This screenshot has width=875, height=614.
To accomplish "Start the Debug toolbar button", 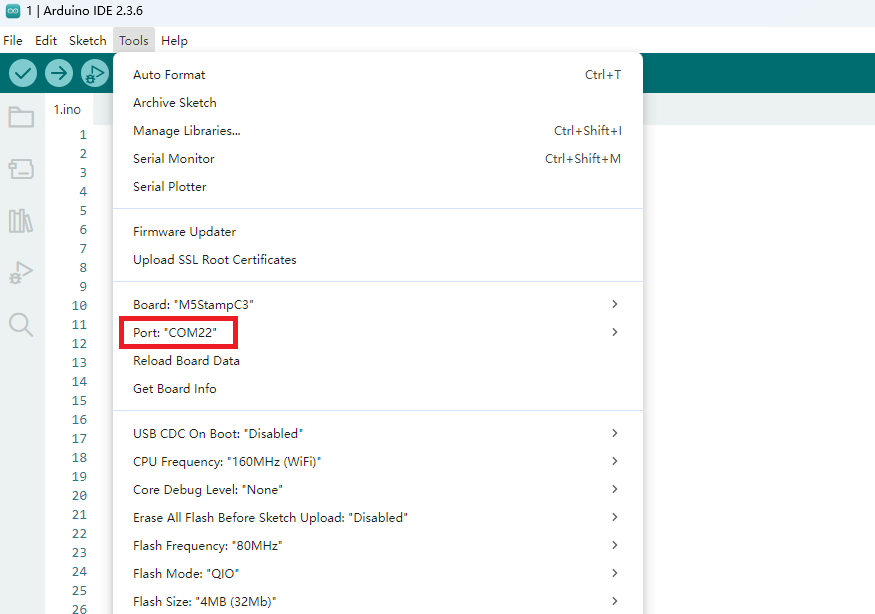I will pos(95,73).
